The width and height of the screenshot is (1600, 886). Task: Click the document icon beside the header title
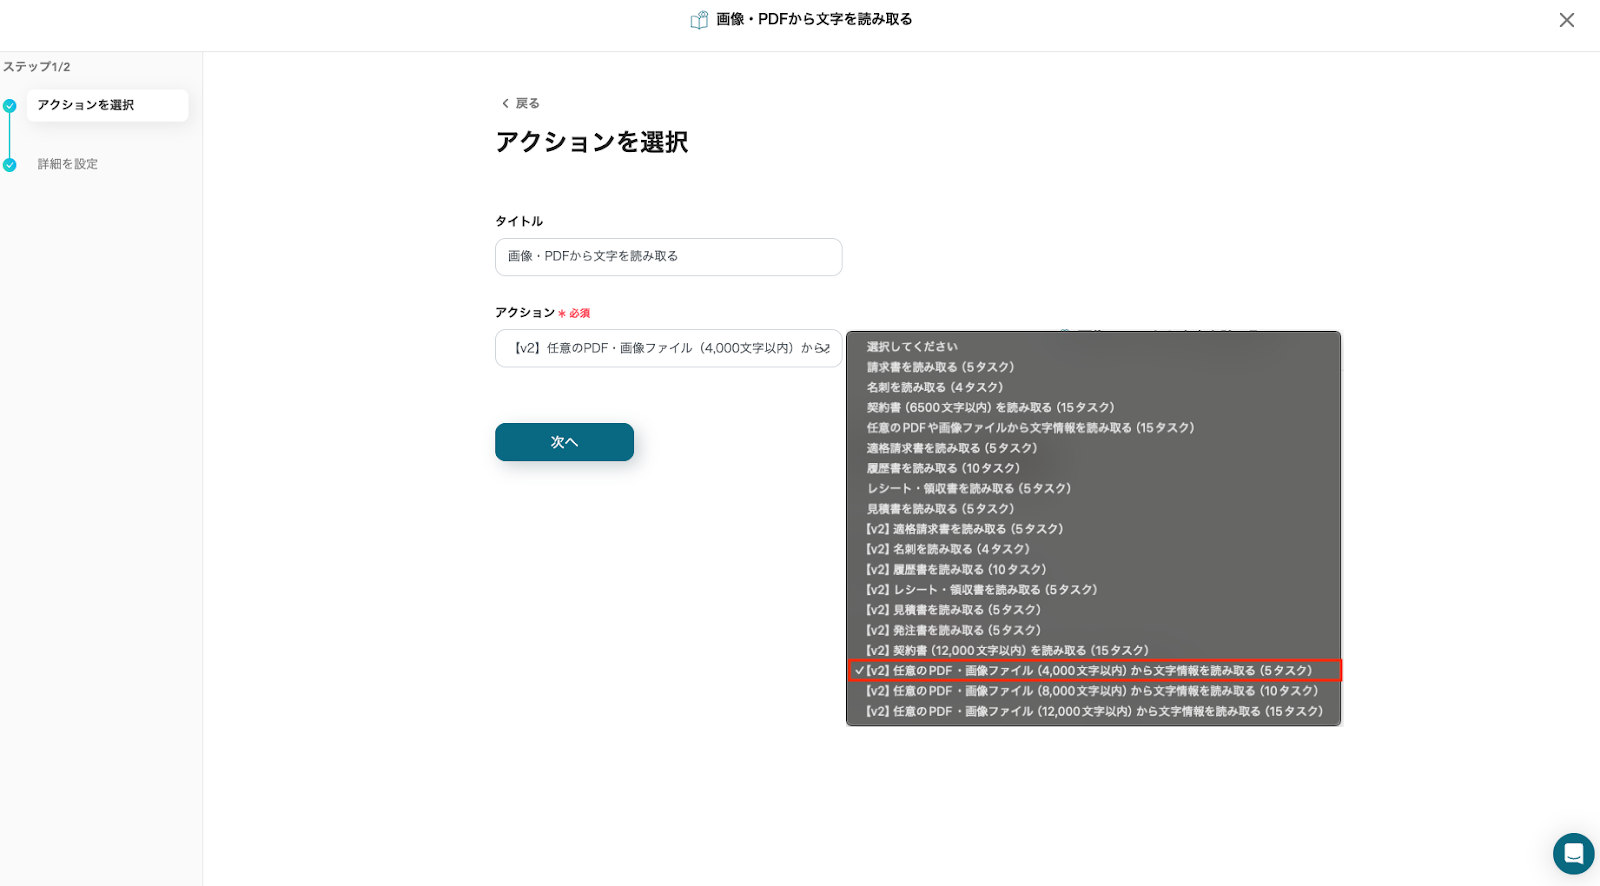click(699, 20)
